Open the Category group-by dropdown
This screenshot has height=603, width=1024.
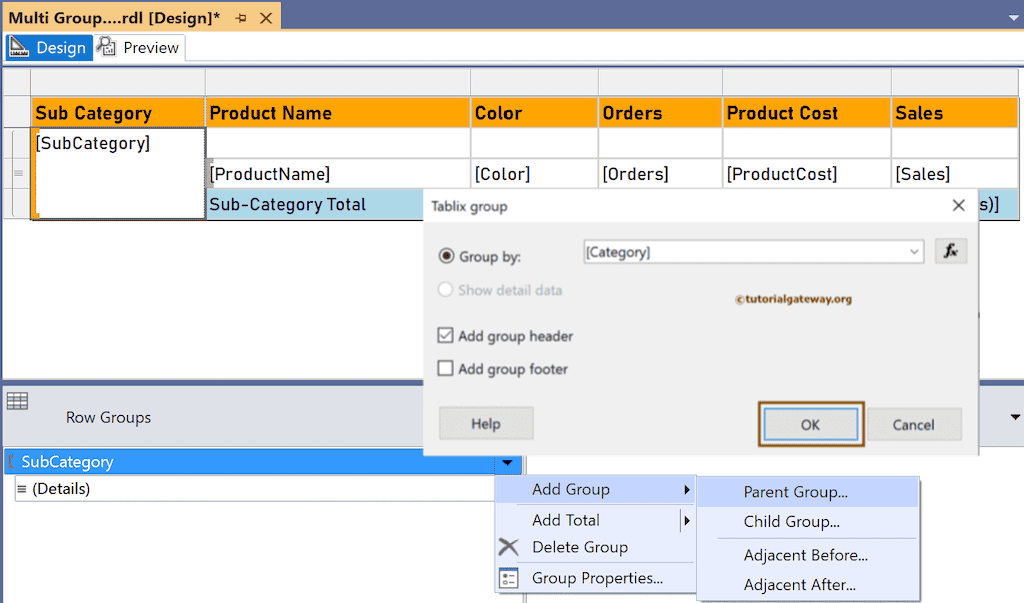(914, 252)
